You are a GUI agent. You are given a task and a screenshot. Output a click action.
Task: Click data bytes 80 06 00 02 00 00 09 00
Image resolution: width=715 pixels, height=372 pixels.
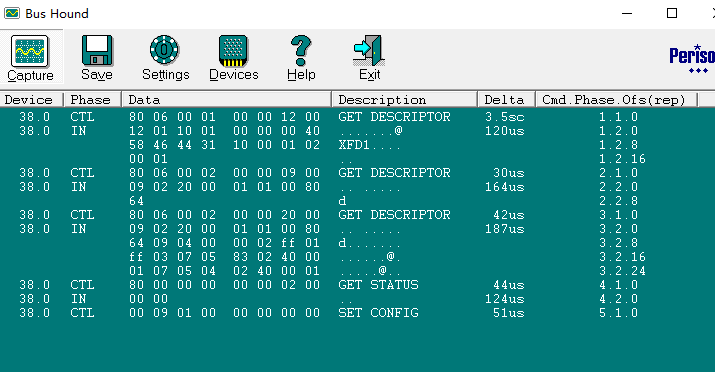[x=224, y=173]
